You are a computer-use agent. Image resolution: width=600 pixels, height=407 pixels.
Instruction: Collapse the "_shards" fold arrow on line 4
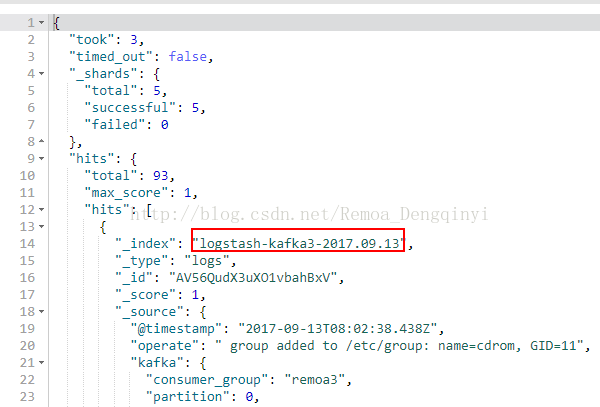(41, 73)
